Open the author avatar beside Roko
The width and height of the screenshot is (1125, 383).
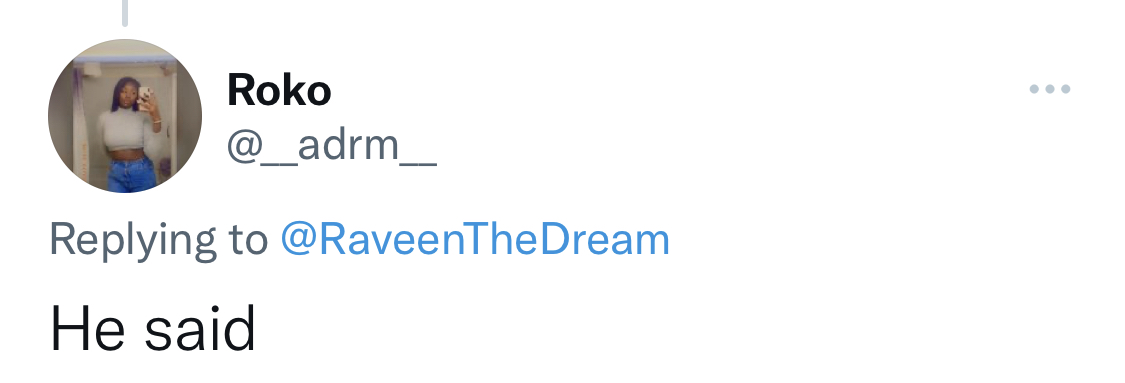tap(125, 116)
